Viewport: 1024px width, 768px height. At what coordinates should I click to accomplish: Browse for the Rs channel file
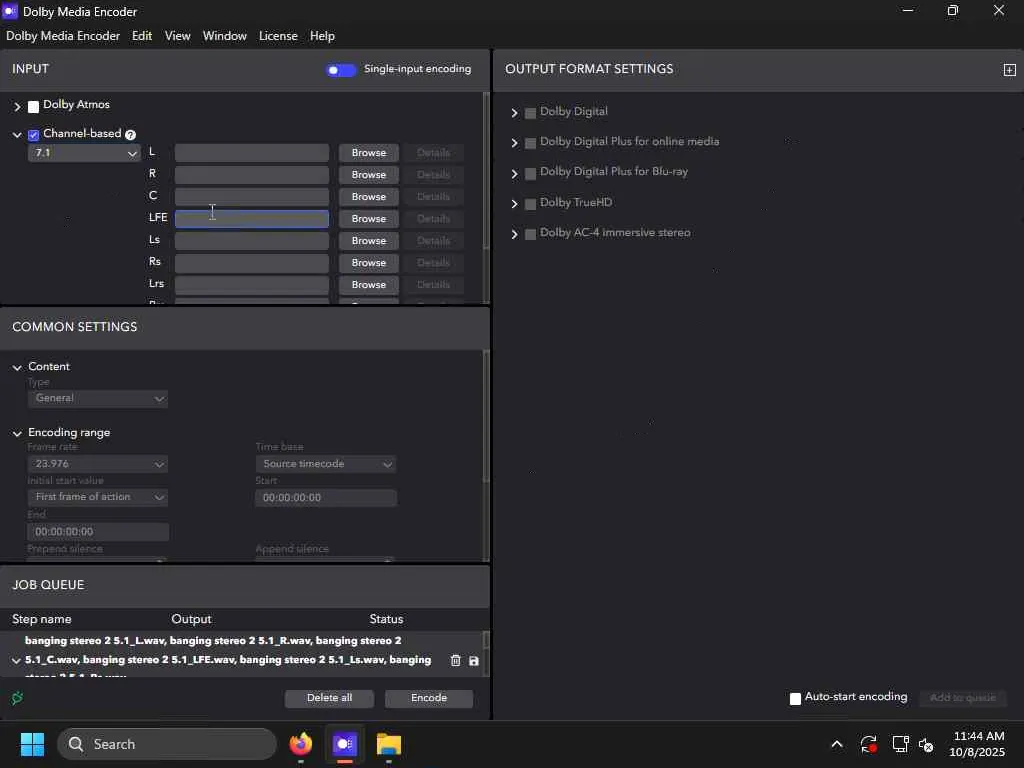368,263
